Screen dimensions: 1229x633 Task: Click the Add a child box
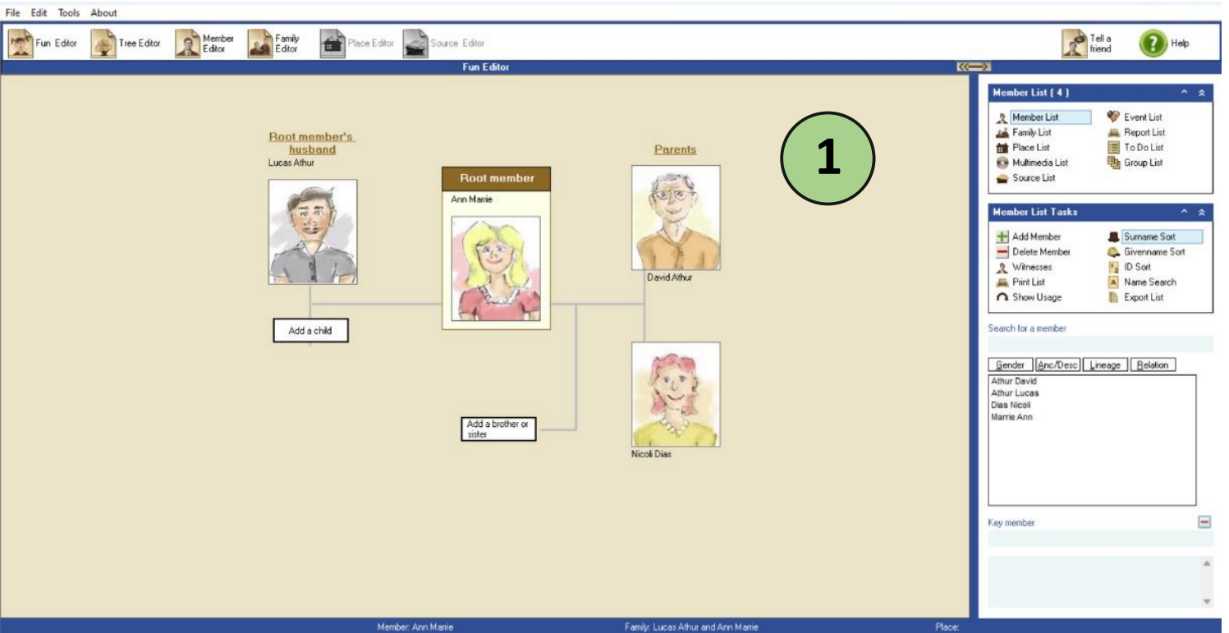[310, 331]
